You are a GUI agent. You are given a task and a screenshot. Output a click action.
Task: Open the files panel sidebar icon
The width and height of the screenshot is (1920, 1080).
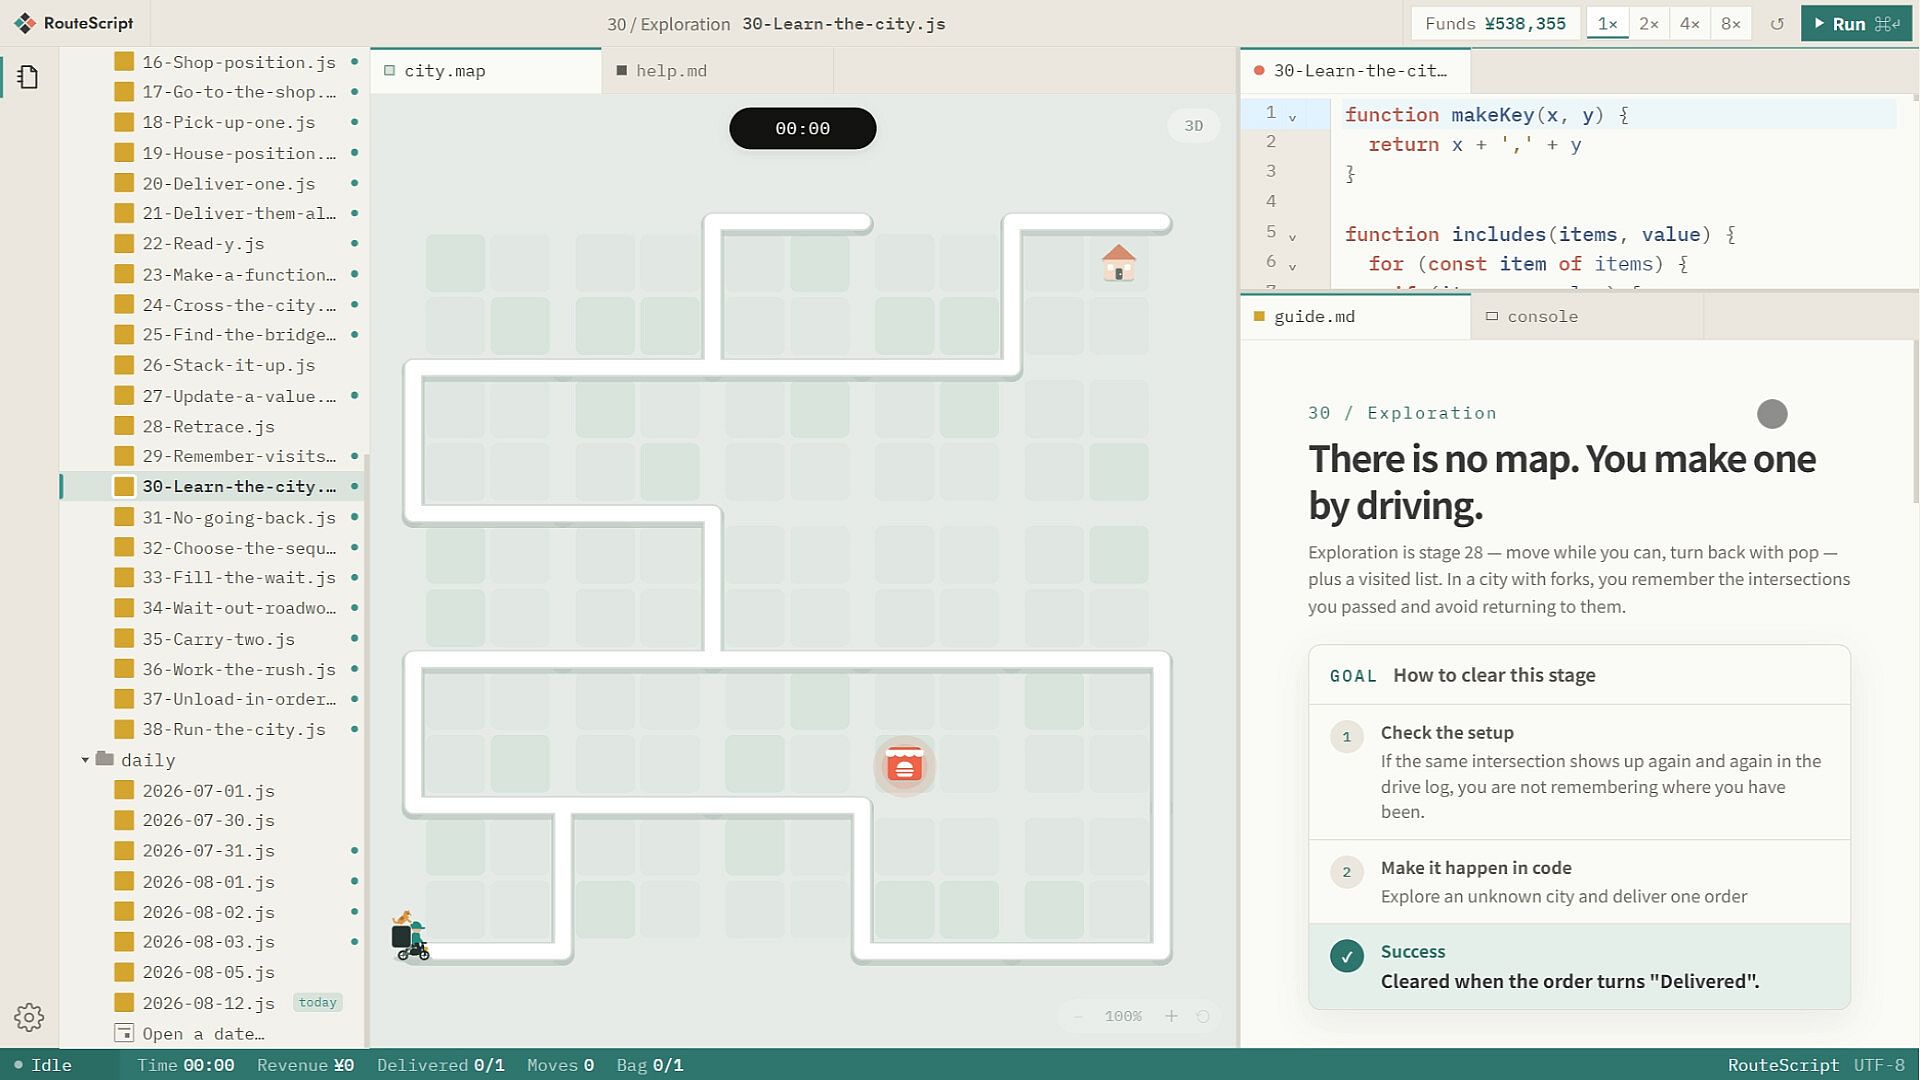tap(28, 77)
